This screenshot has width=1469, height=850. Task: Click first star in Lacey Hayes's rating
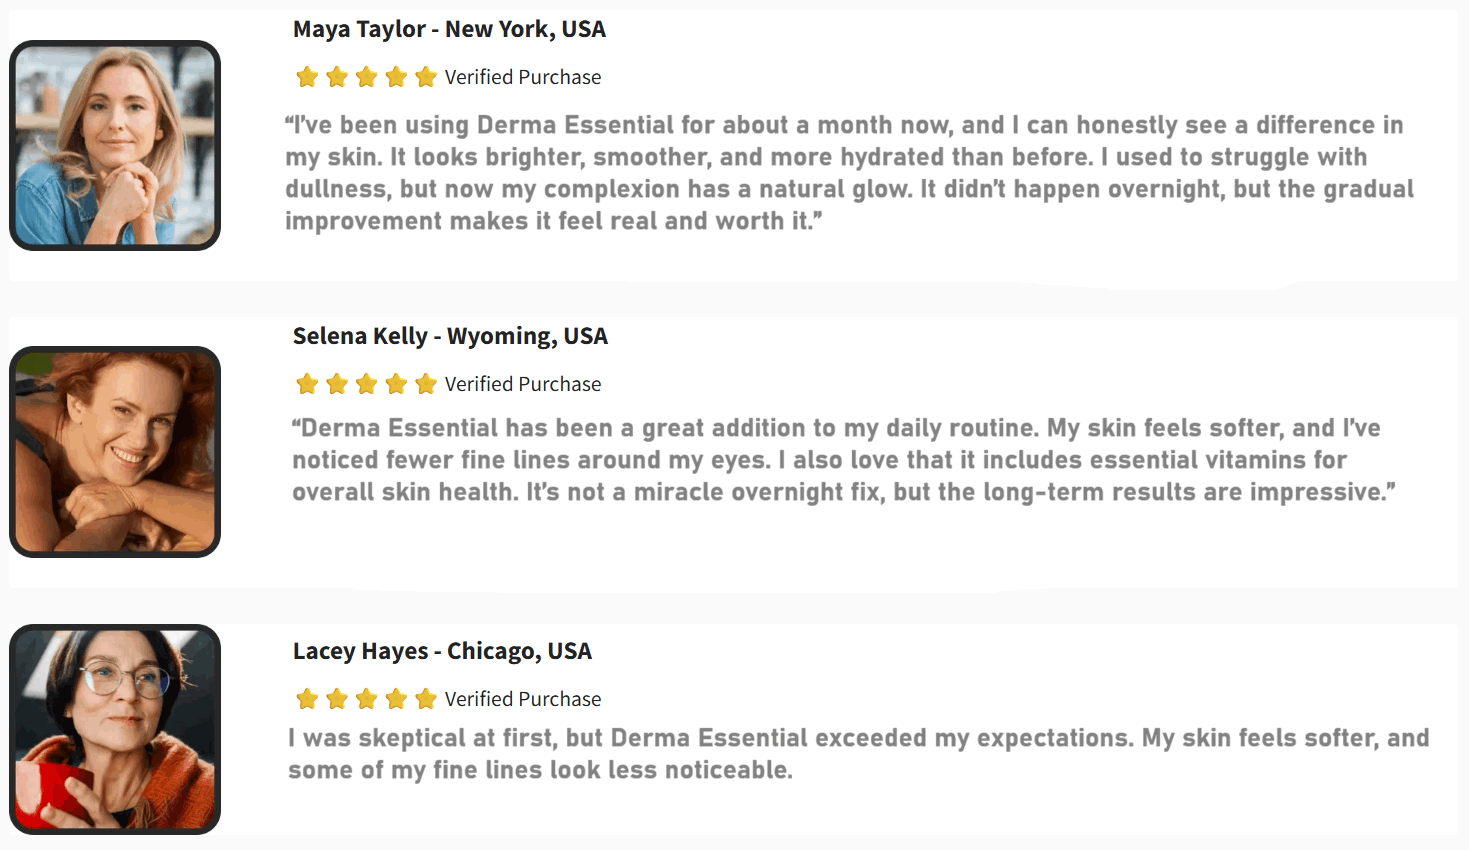307,699
